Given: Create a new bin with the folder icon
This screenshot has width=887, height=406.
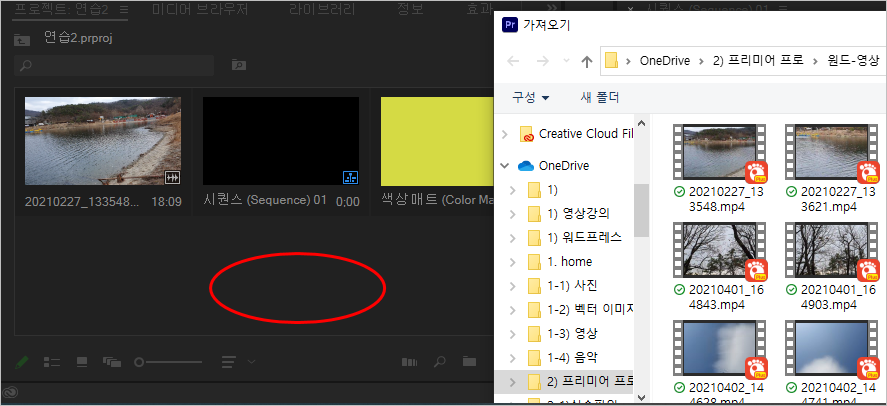Looking at the screenshot, I should pos(469,361).
